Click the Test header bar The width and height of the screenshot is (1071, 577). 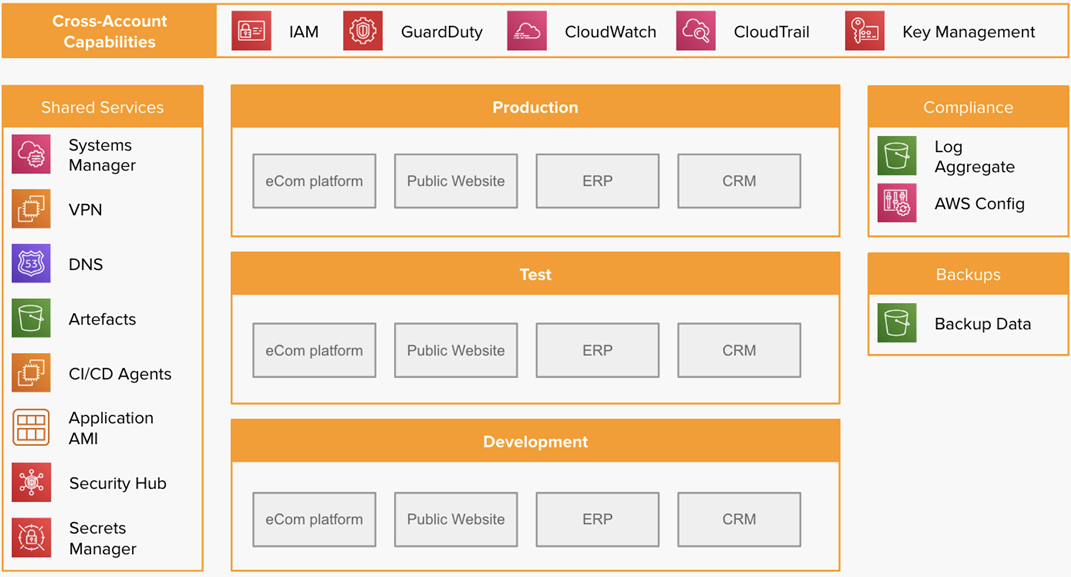536,275
